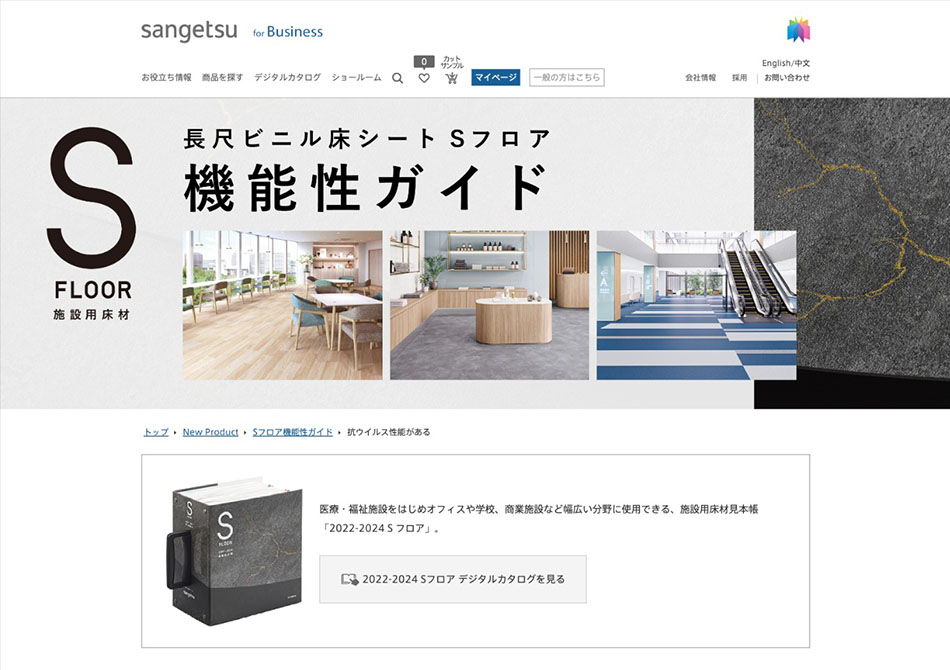The width and height of the screenshot is (950, 670).
Task: Click the マイページ button
Action: point(496,78)
